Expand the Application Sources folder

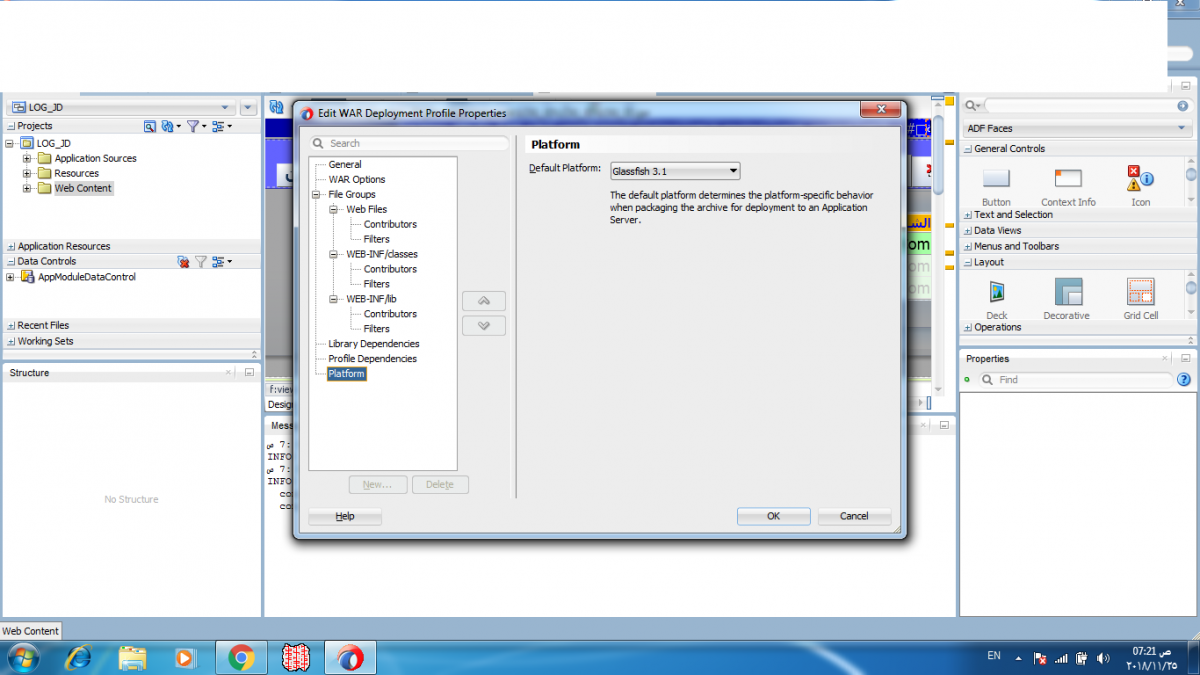tap(28, 159)
